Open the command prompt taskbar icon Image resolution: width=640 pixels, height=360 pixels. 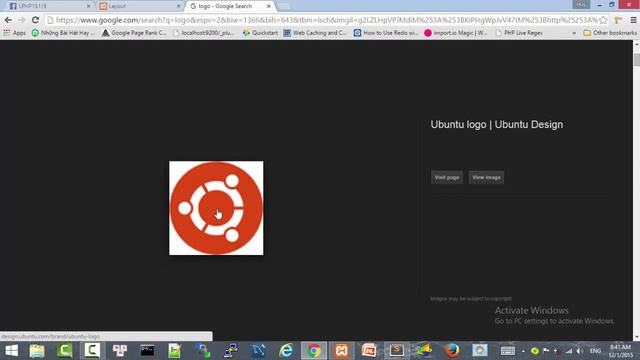(x=147, y=351)
